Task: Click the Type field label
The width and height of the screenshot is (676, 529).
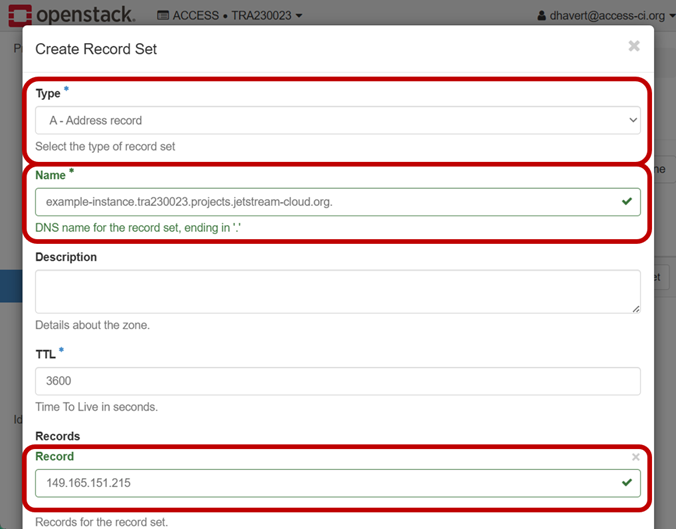Action: tap(47, 93)
